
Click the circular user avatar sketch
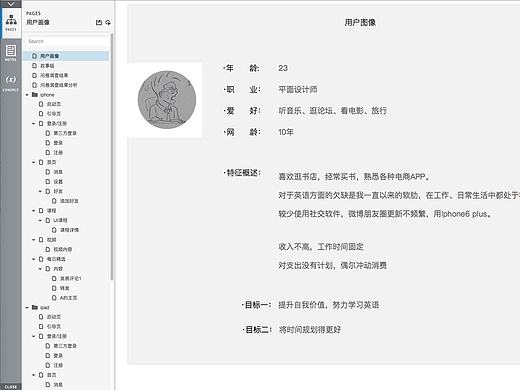167,100
